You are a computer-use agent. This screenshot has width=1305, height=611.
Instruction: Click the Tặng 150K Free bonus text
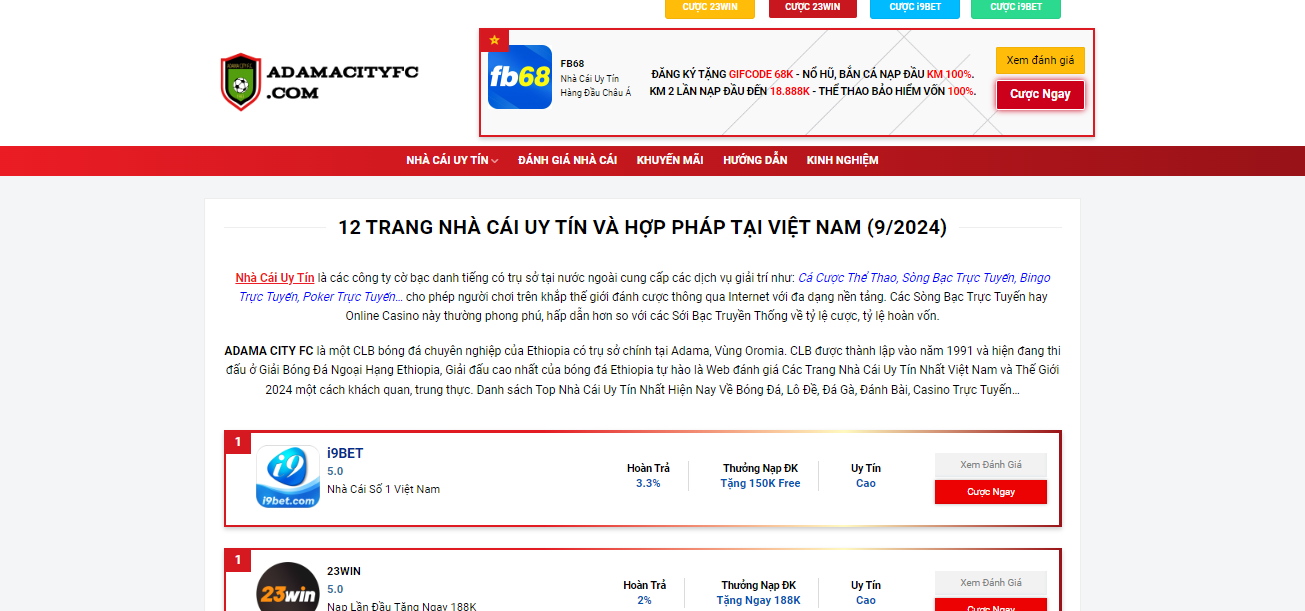(x=760, y=483)
